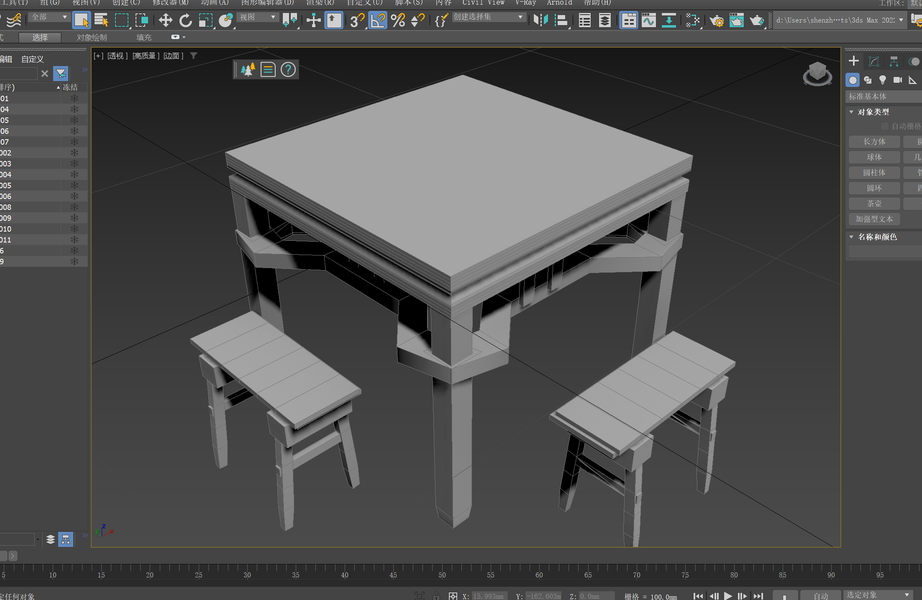Click the floating toolbar help icon
Image resolution: width=922 pixels, height=600 pixels.
(x=288, y=69)
